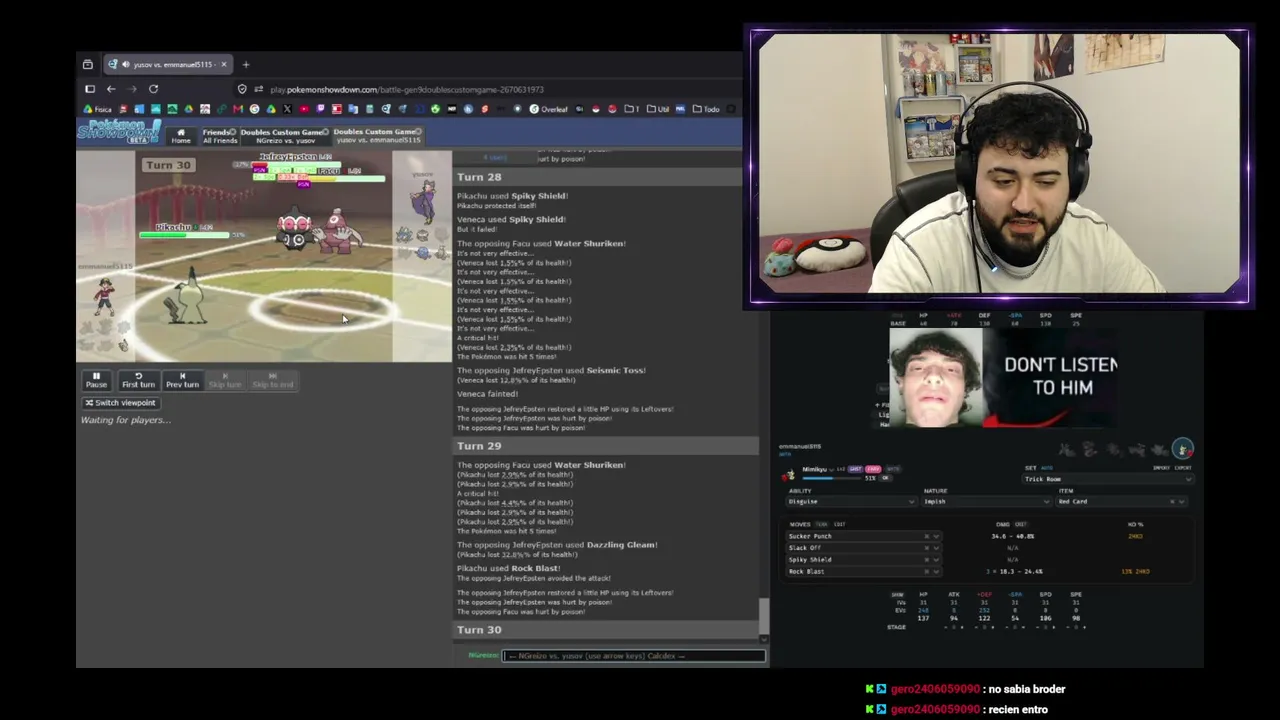Click the battle log scrollbar
Screen dimensions: 1280x720
(764, 616)
